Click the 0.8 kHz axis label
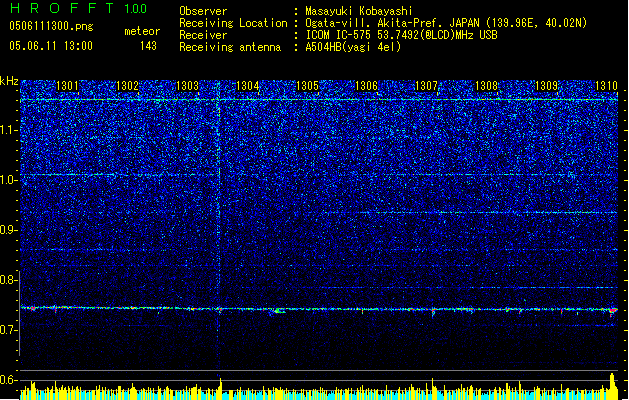 point(8,280)
